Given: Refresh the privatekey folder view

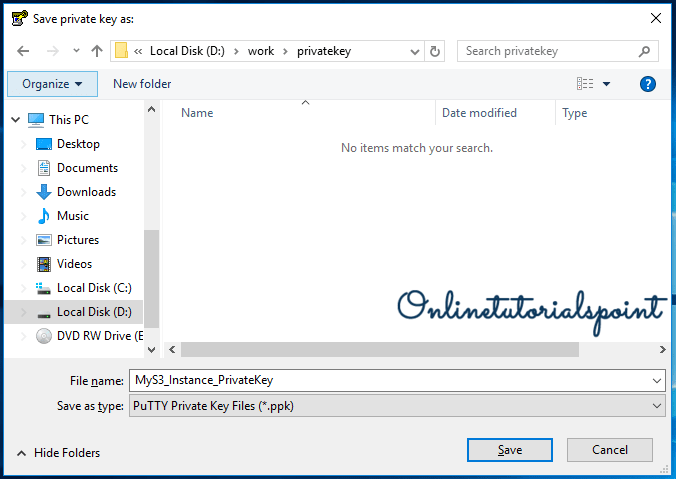Looking at the screenshot, I should pyautogui.click(x=435, y=51).
